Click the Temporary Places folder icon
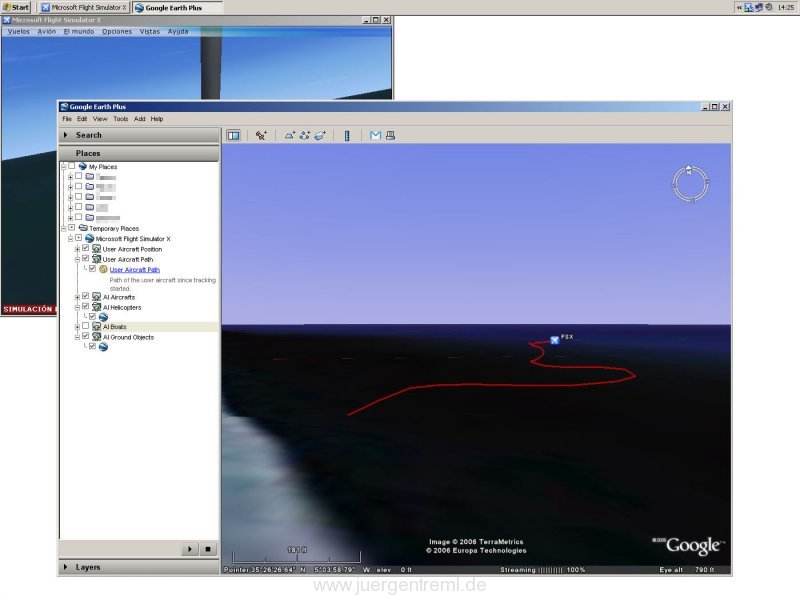Image resolution: width=800 pixels, height=600 pixels. pyautogui.click(x=83, y=228)
